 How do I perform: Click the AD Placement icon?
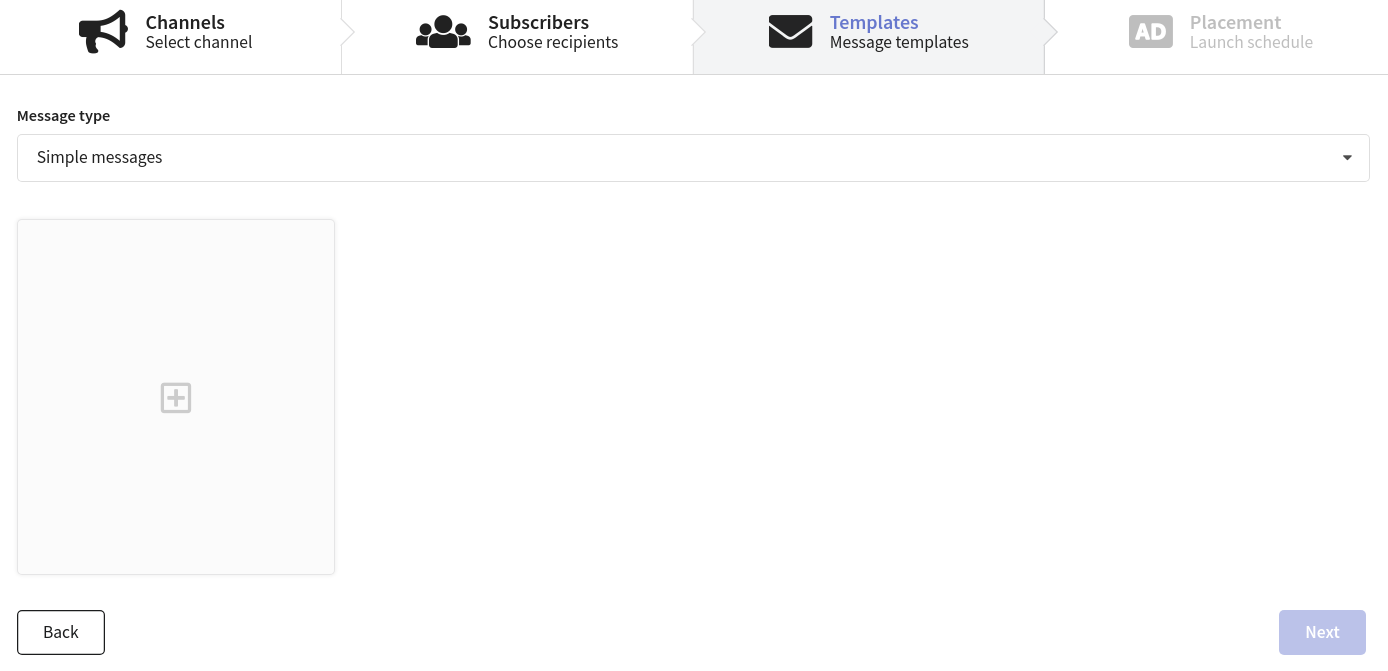coord(1151,32)
